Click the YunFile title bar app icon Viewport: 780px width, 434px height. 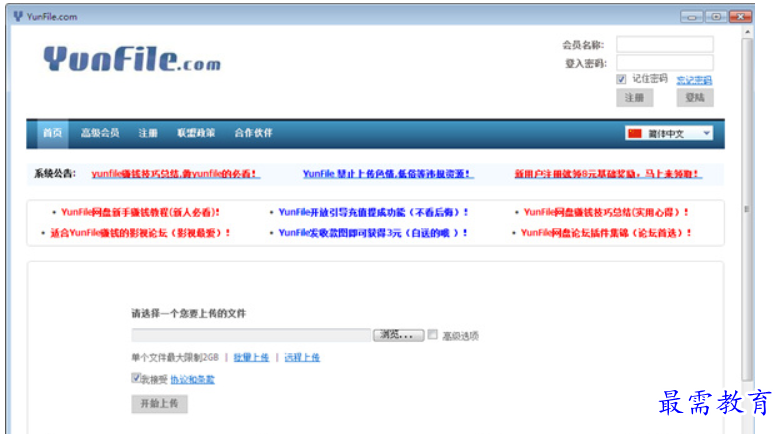pos(18,16)
